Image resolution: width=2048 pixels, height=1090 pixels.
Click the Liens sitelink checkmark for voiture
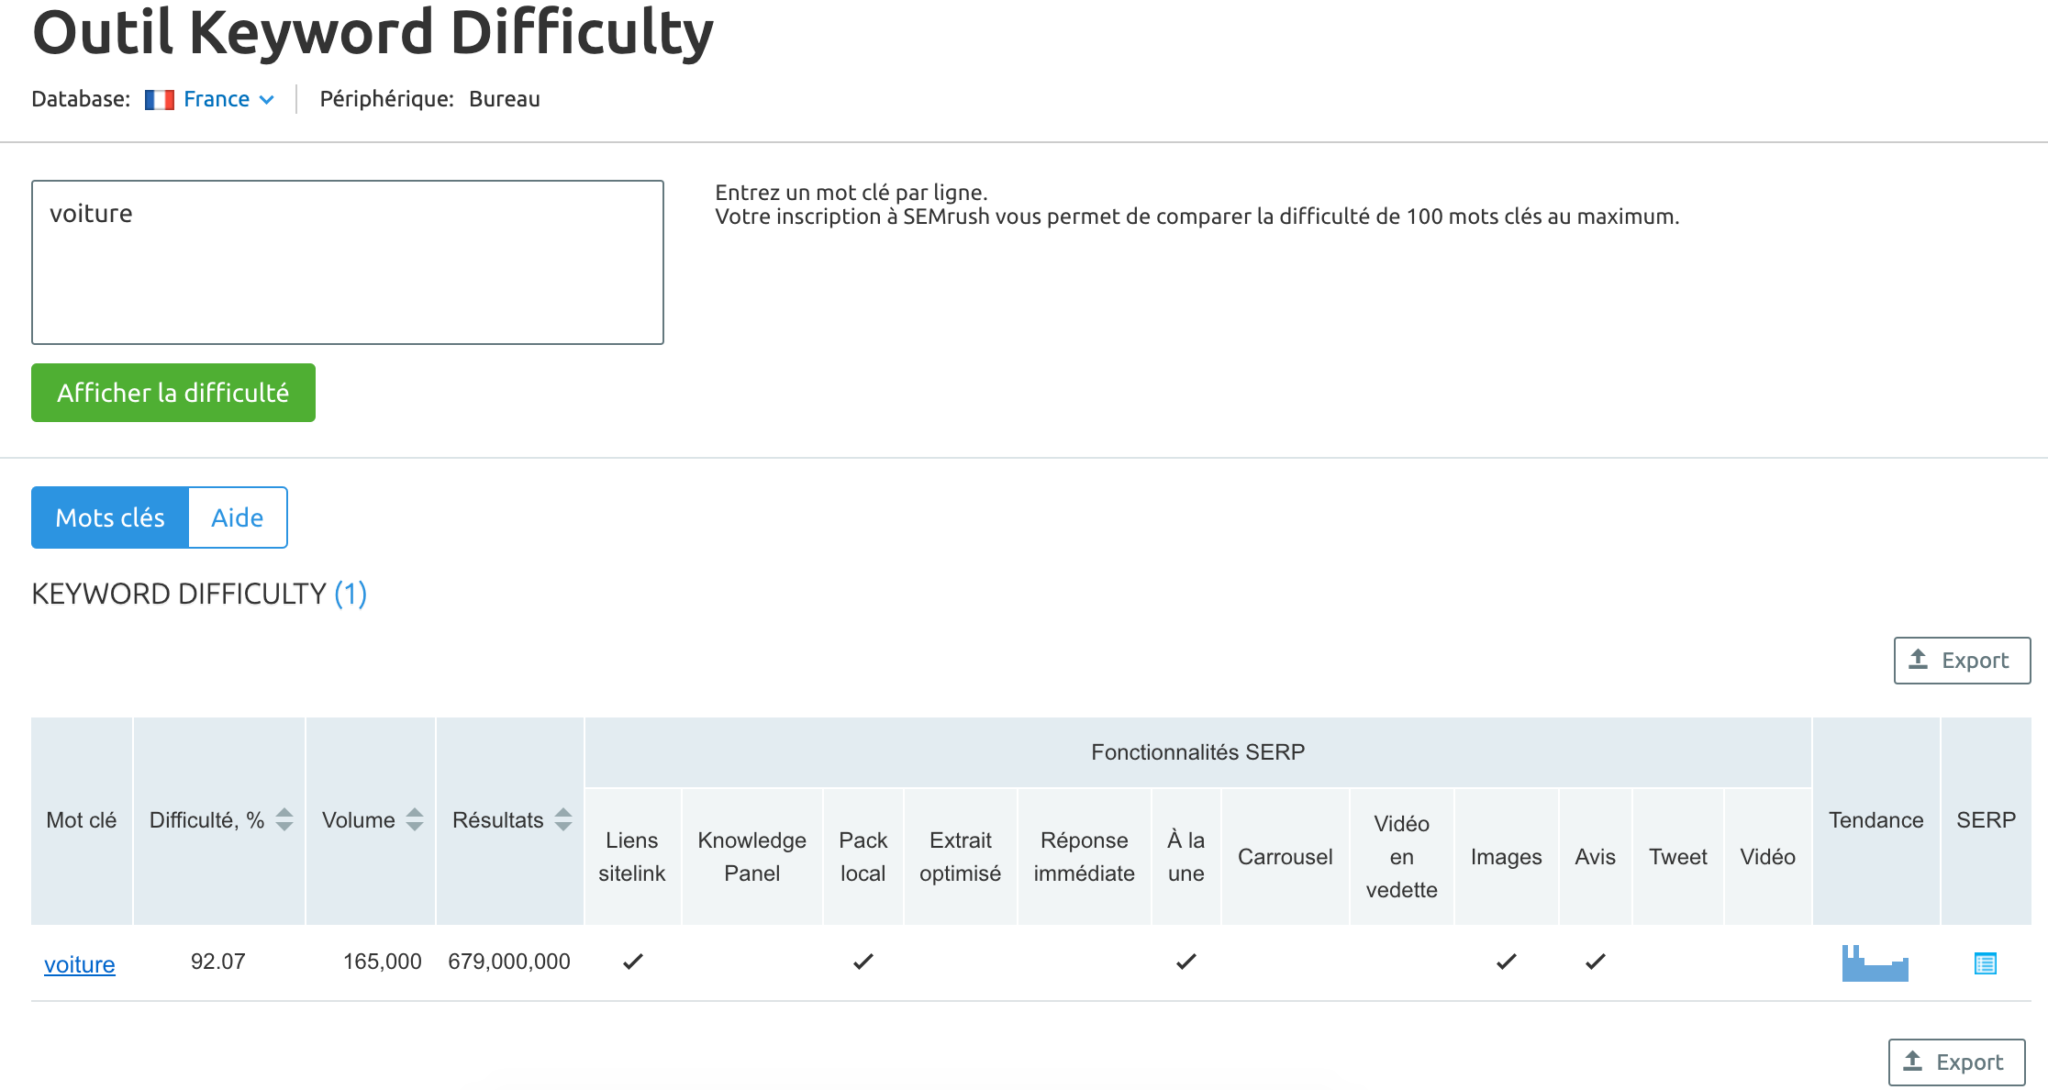[x=632, y=962]
